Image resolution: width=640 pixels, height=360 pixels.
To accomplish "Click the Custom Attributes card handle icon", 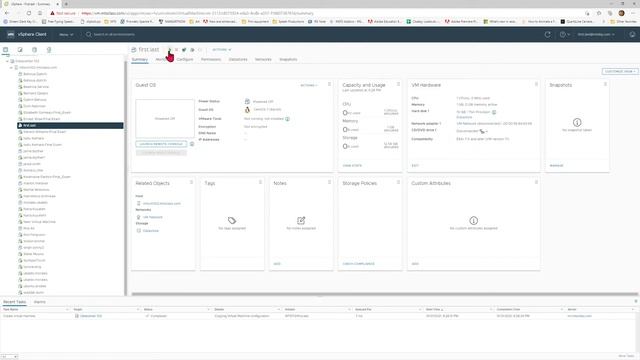I will [x=536, y=182].
